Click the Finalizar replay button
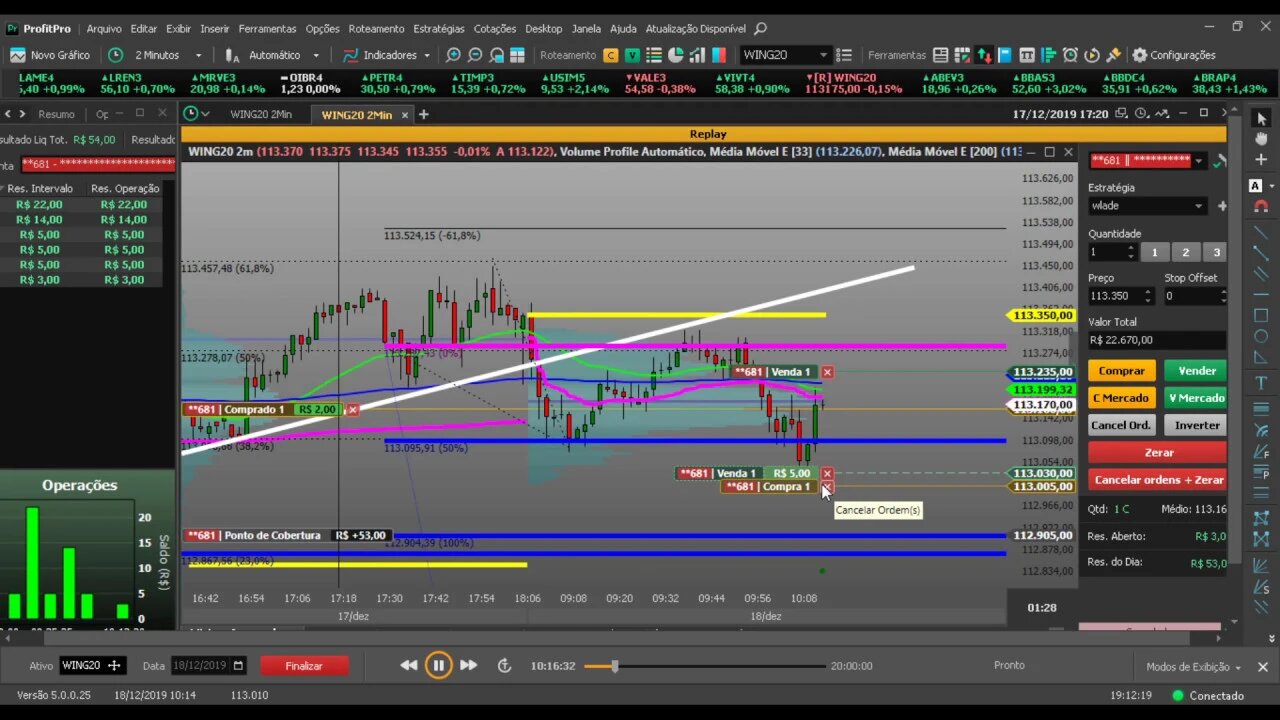Viewport: 1280px width, 720px height. point(304,666)
